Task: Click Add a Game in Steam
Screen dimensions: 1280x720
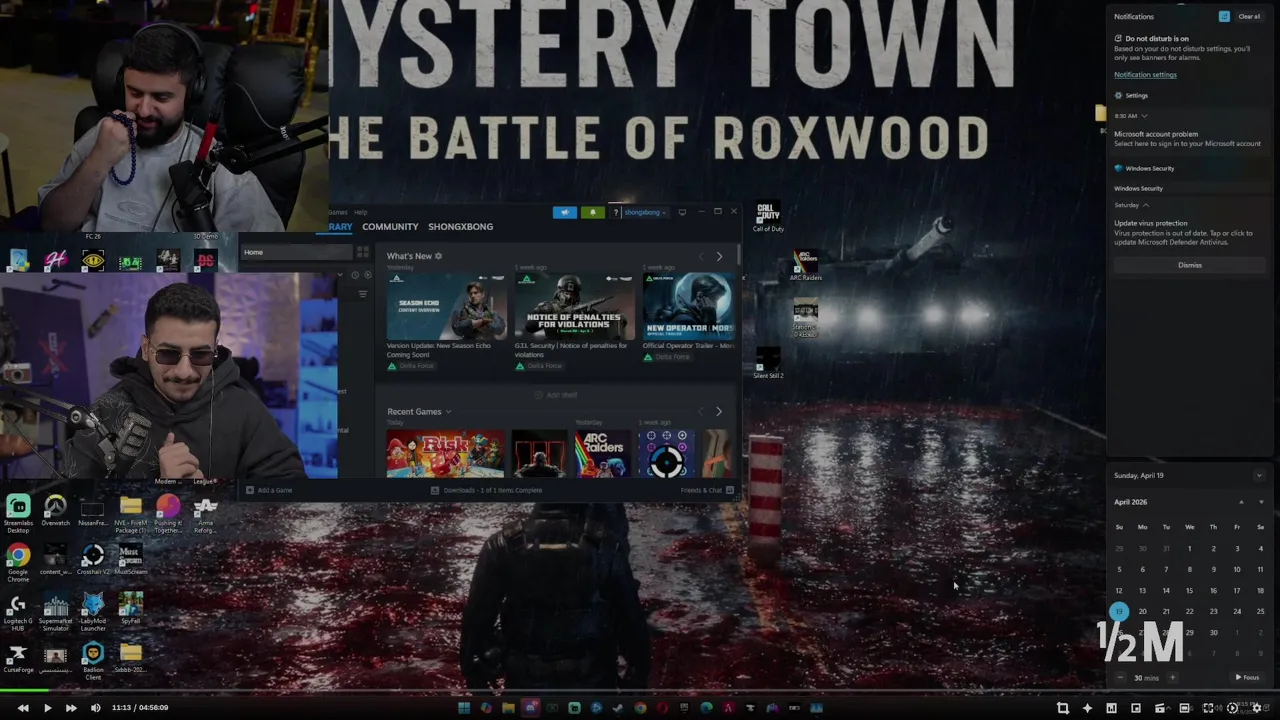Action: (x=269, y=490)
